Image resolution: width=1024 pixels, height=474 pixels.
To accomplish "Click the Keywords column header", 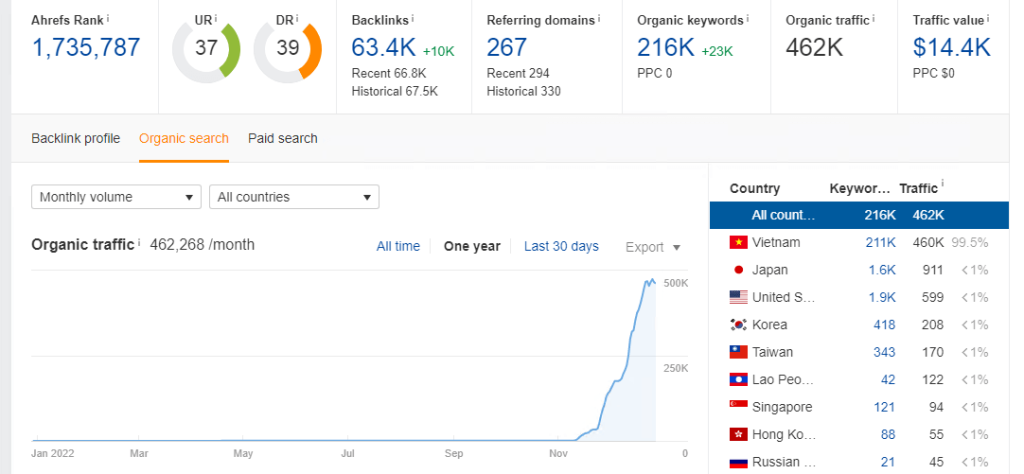I will point(859,188).
